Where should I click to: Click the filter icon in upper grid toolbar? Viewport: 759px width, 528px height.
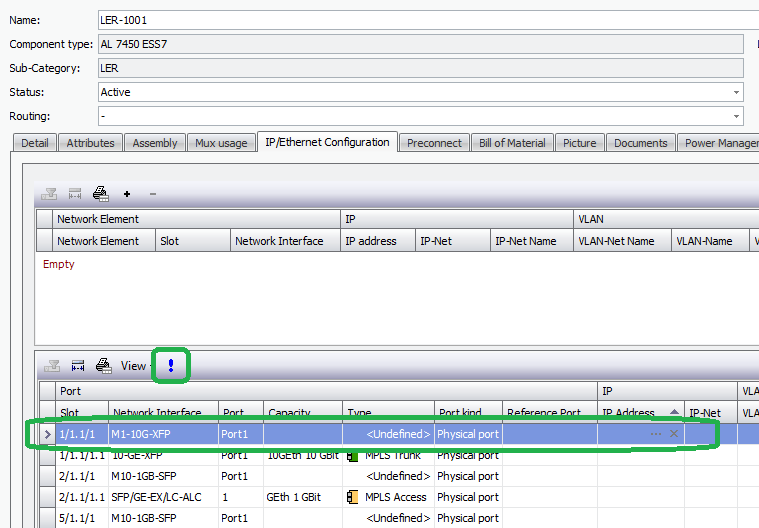[x=49, y=194]
